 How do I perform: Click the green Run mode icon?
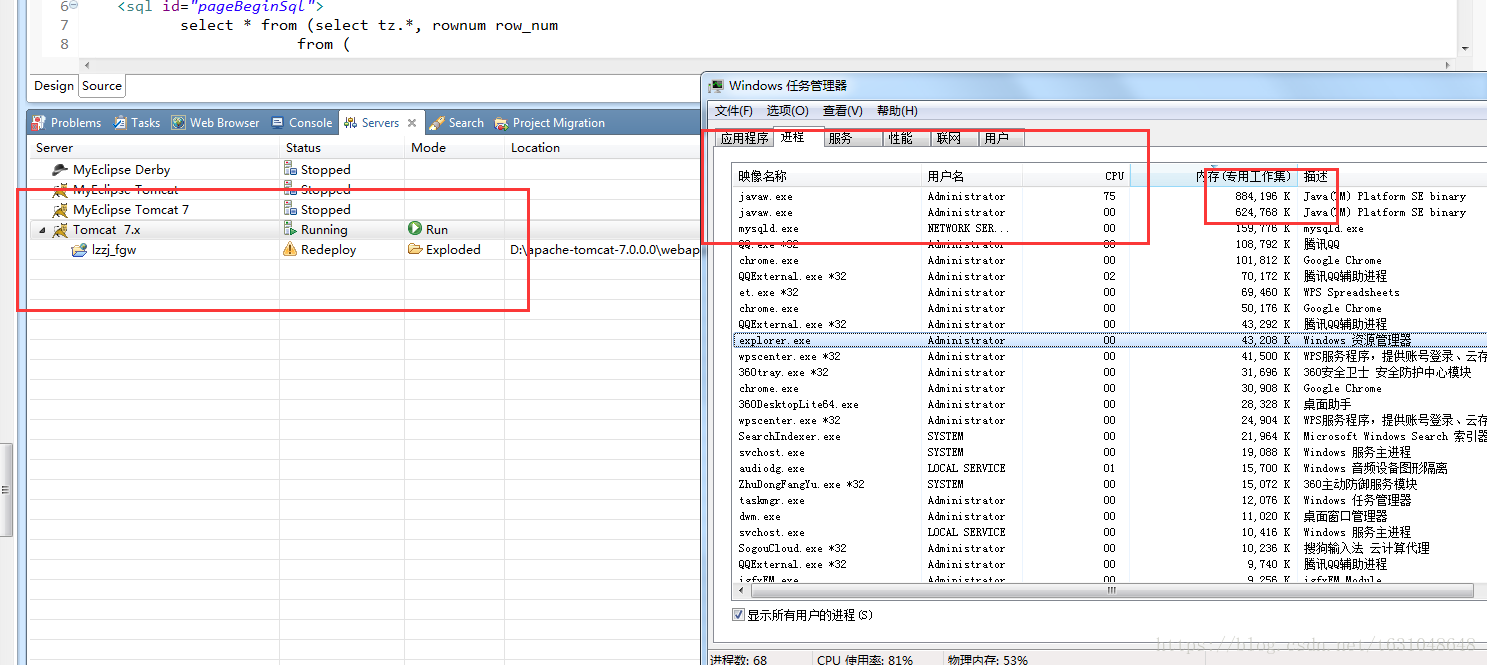pyautogui.click(x=415, y=229)
